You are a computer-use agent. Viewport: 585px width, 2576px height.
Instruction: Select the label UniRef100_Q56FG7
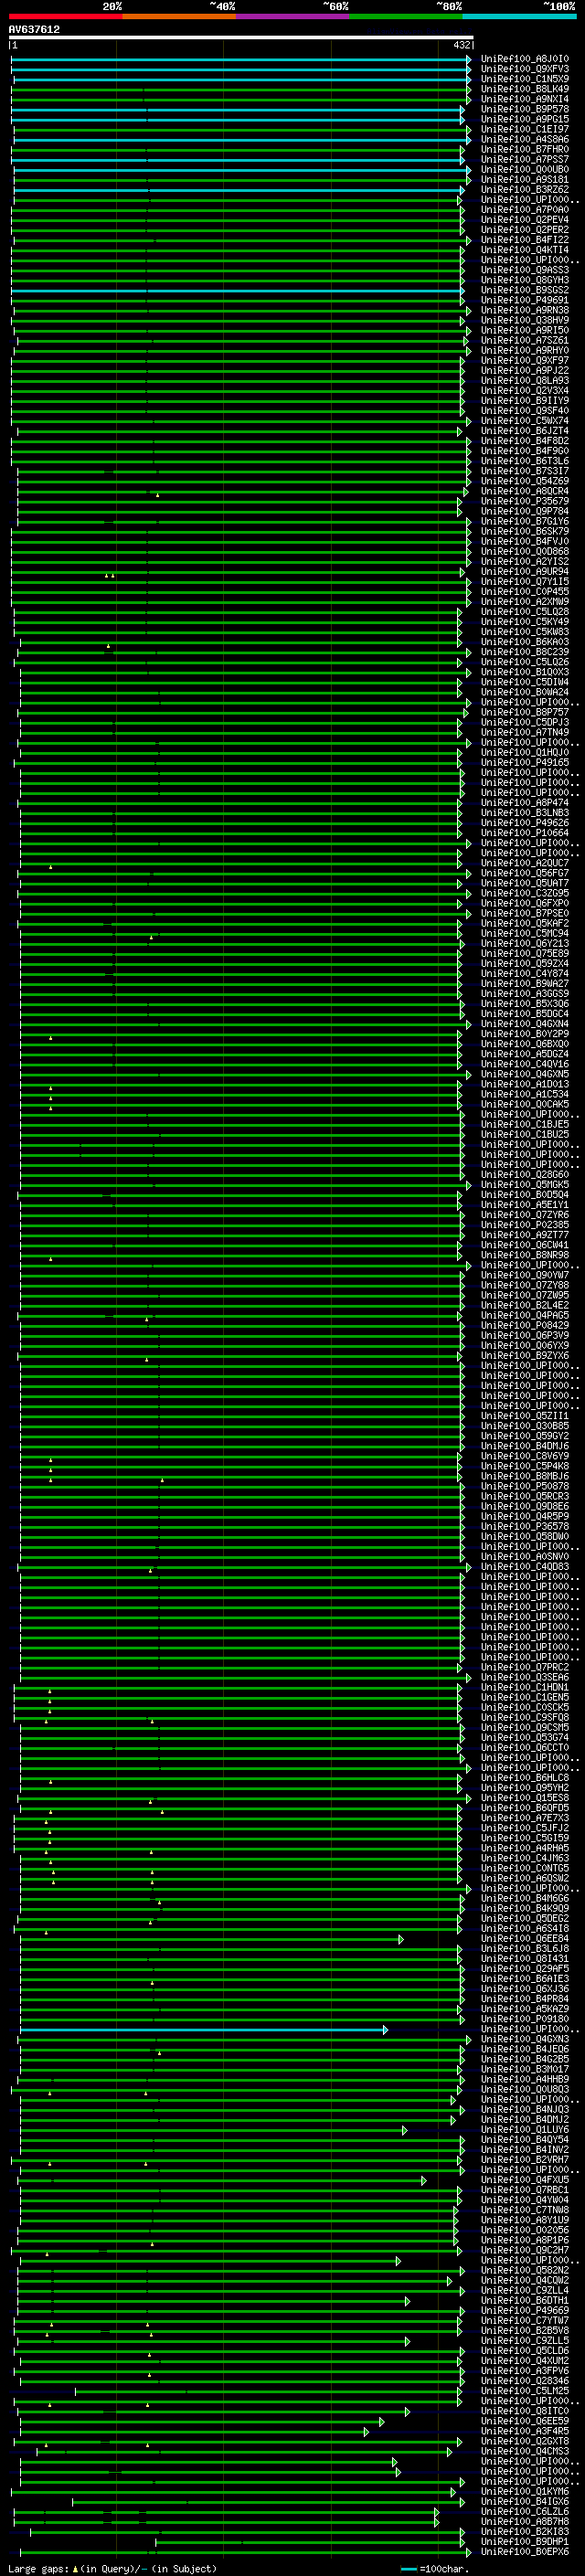click(525, 873)
